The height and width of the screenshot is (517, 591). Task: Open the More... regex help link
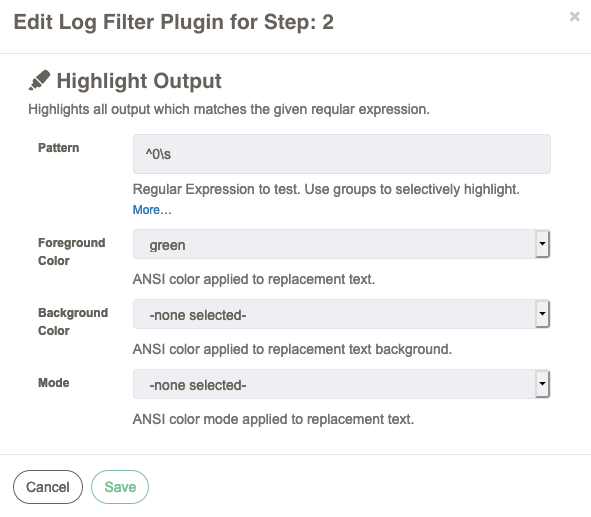(x=152, y=210)
